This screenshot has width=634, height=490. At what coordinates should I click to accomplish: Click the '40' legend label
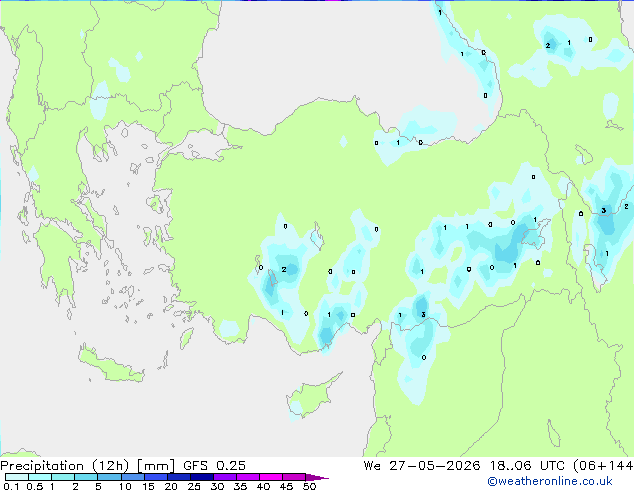263,486
